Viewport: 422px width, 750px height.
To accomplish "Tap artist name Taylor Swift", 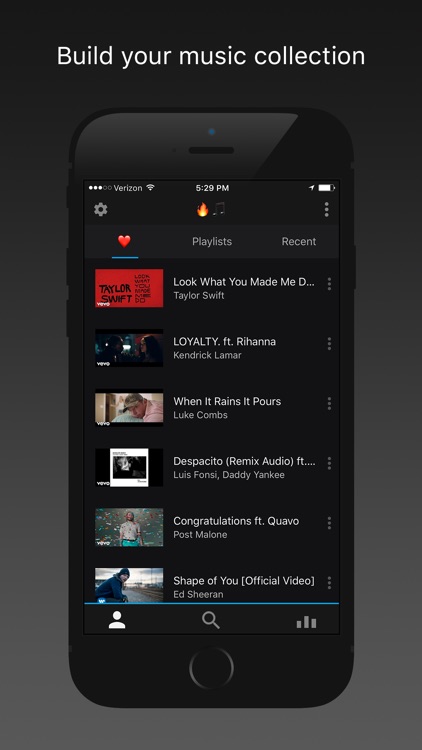I will point(199,296).
